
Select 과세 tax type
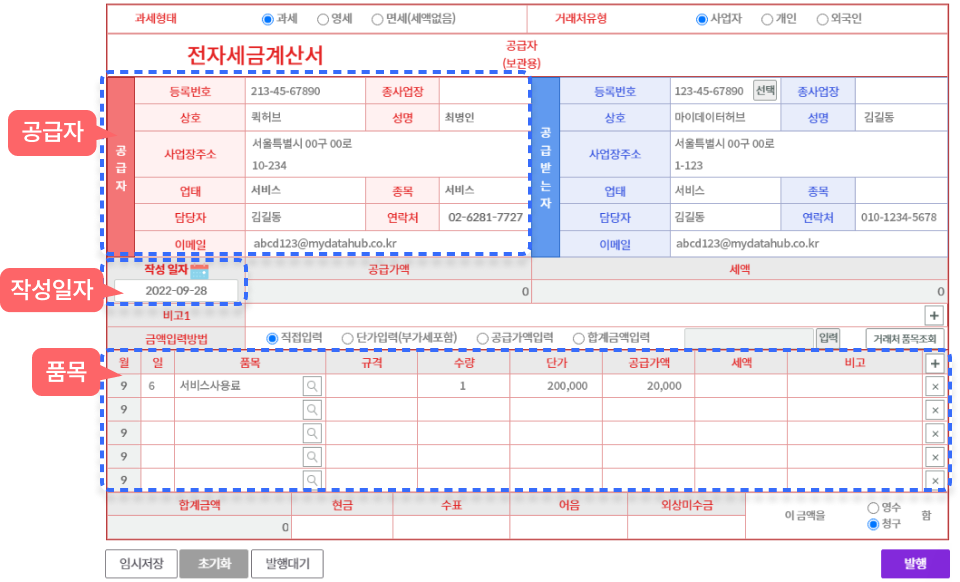(268, 20)
